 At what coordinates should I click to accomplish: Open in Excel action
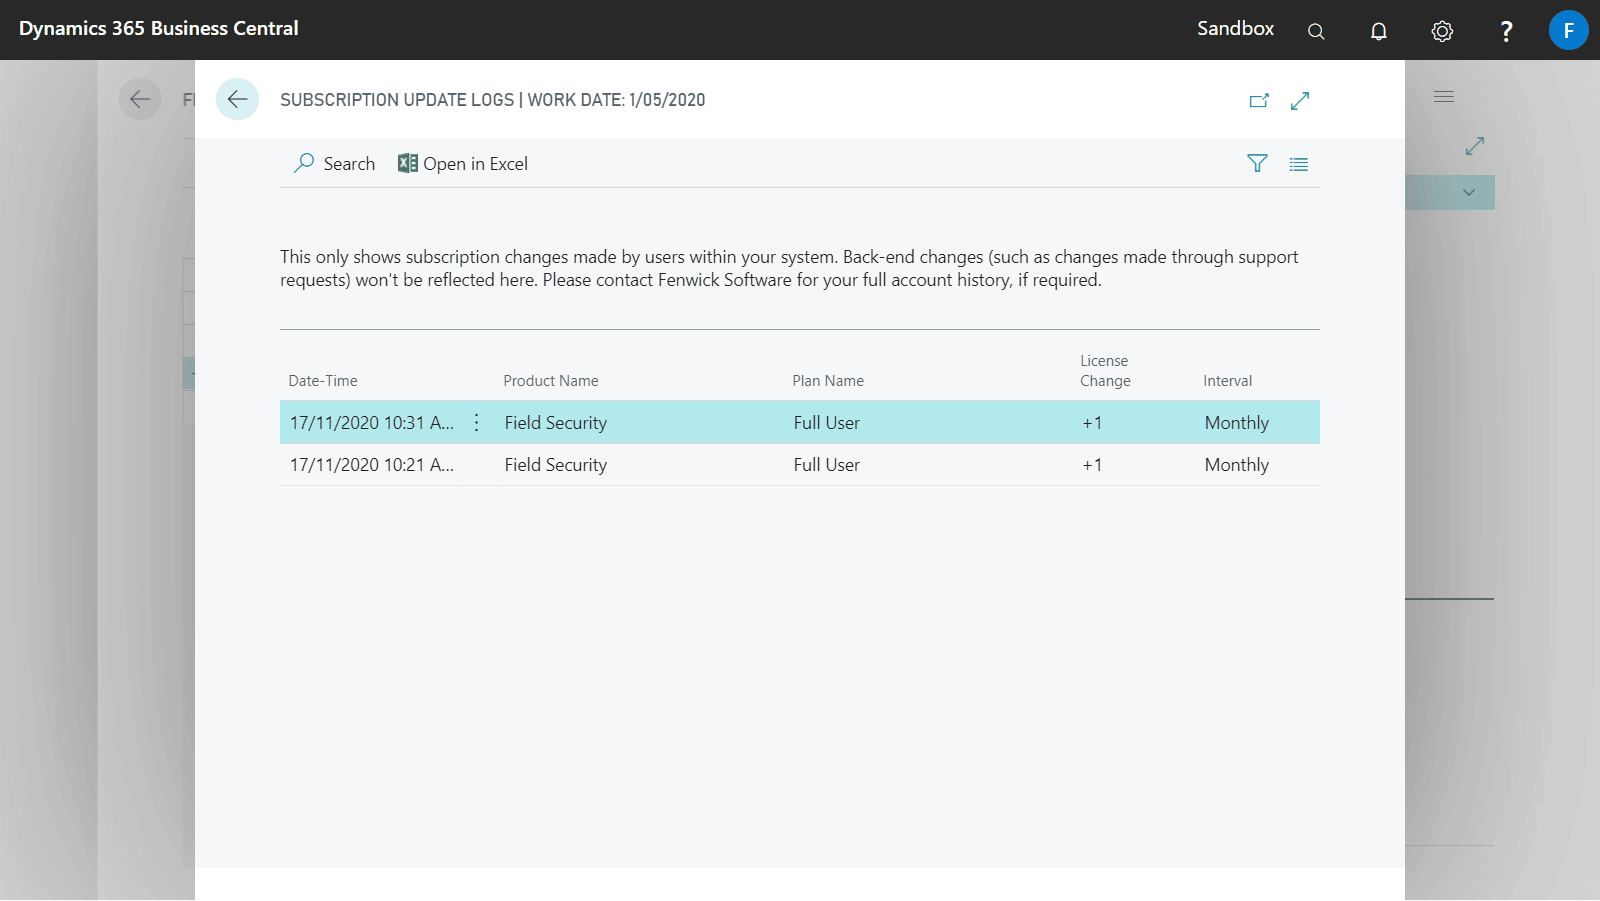click(x=463, y=163)
